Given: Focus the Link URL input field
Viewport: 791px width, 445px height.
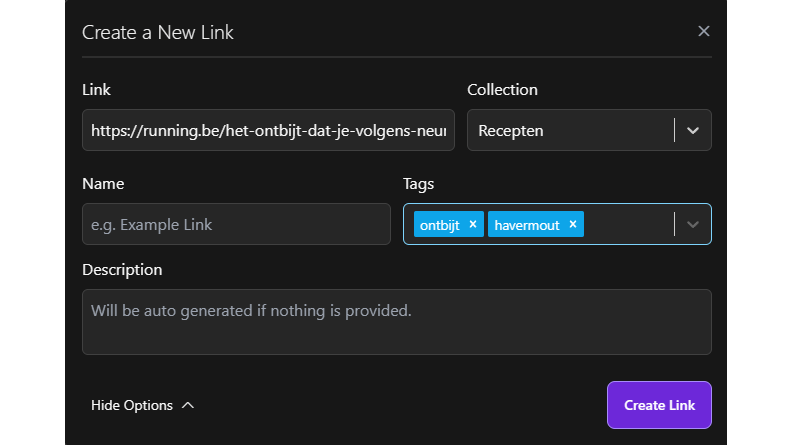Looking at the screenshot, I should 268,130.
